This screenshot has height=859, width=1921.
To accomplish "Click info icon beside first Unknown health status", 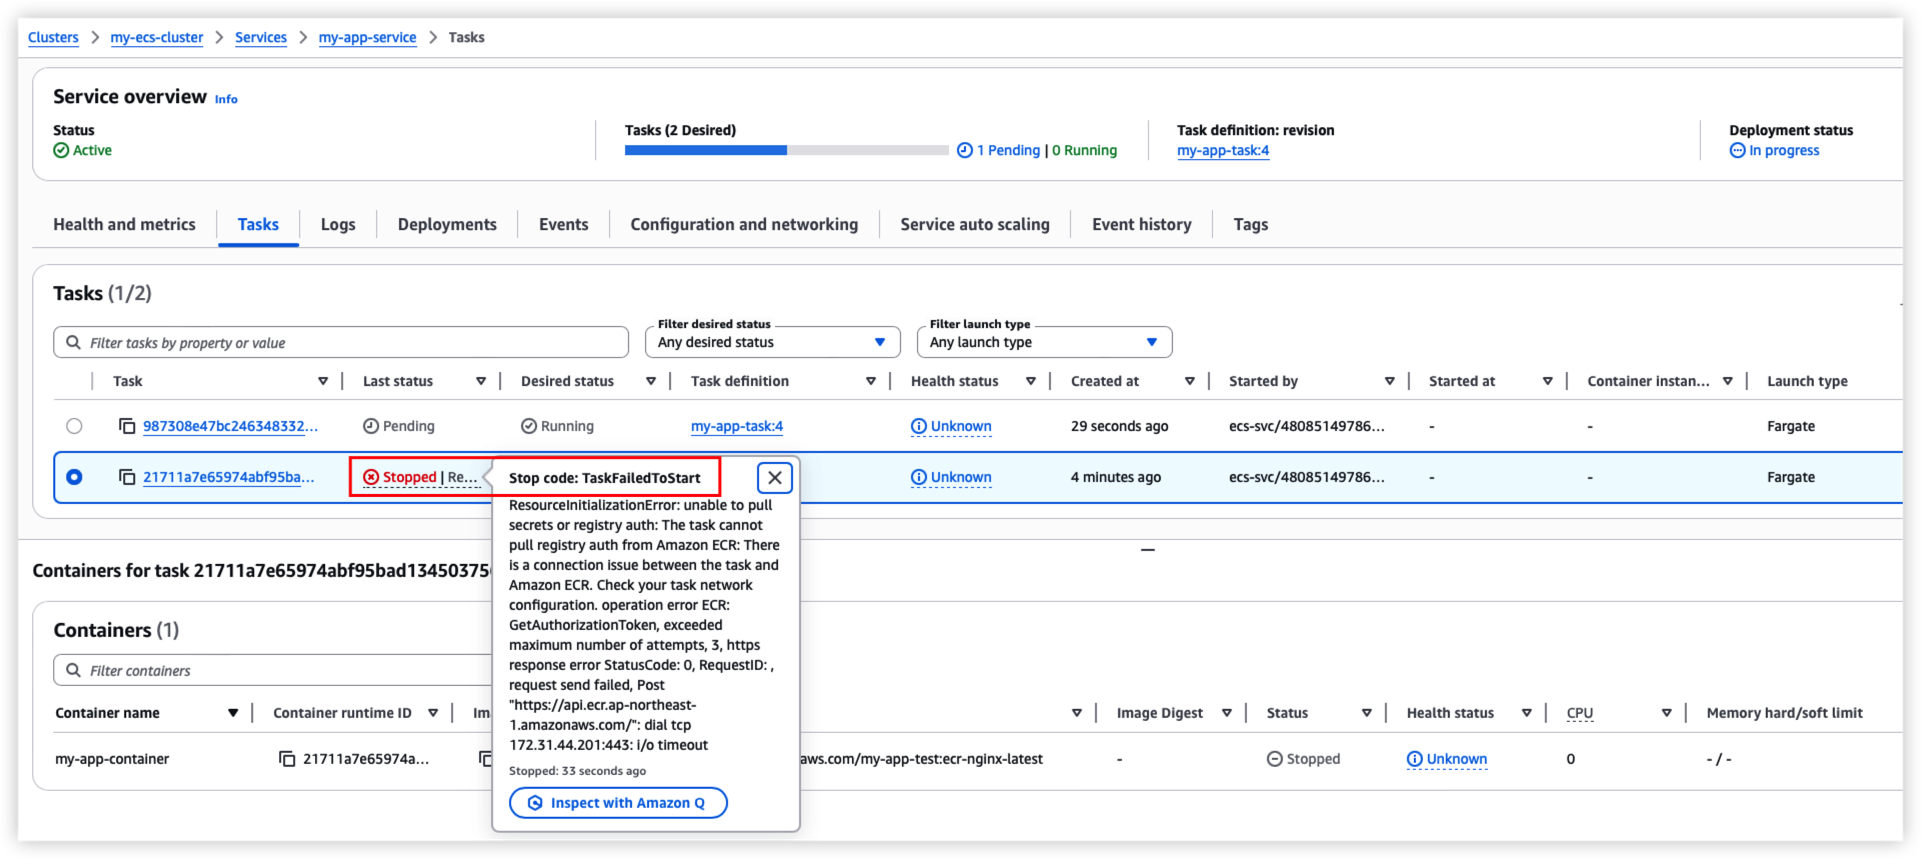I will click(x=918, y=426).
